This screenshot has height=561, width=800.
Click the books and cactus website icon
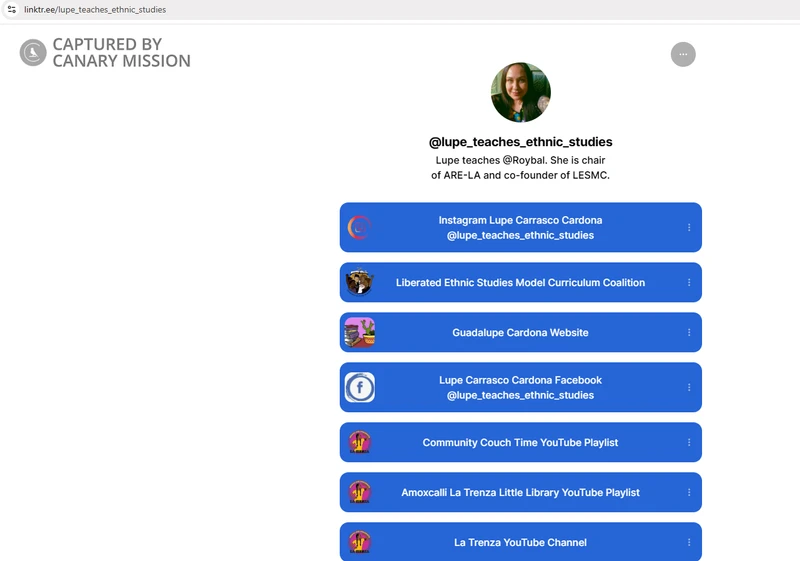(x=360, y=333)
